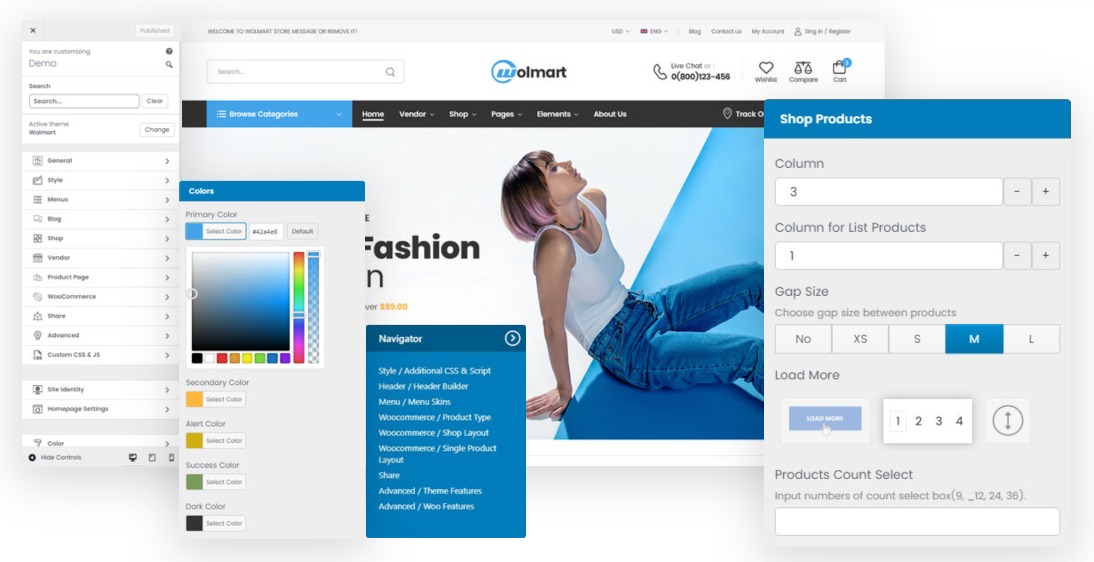The image size is (1094, 562).
Task: Choose the Load More button style option
Action: tap(825, 421)
